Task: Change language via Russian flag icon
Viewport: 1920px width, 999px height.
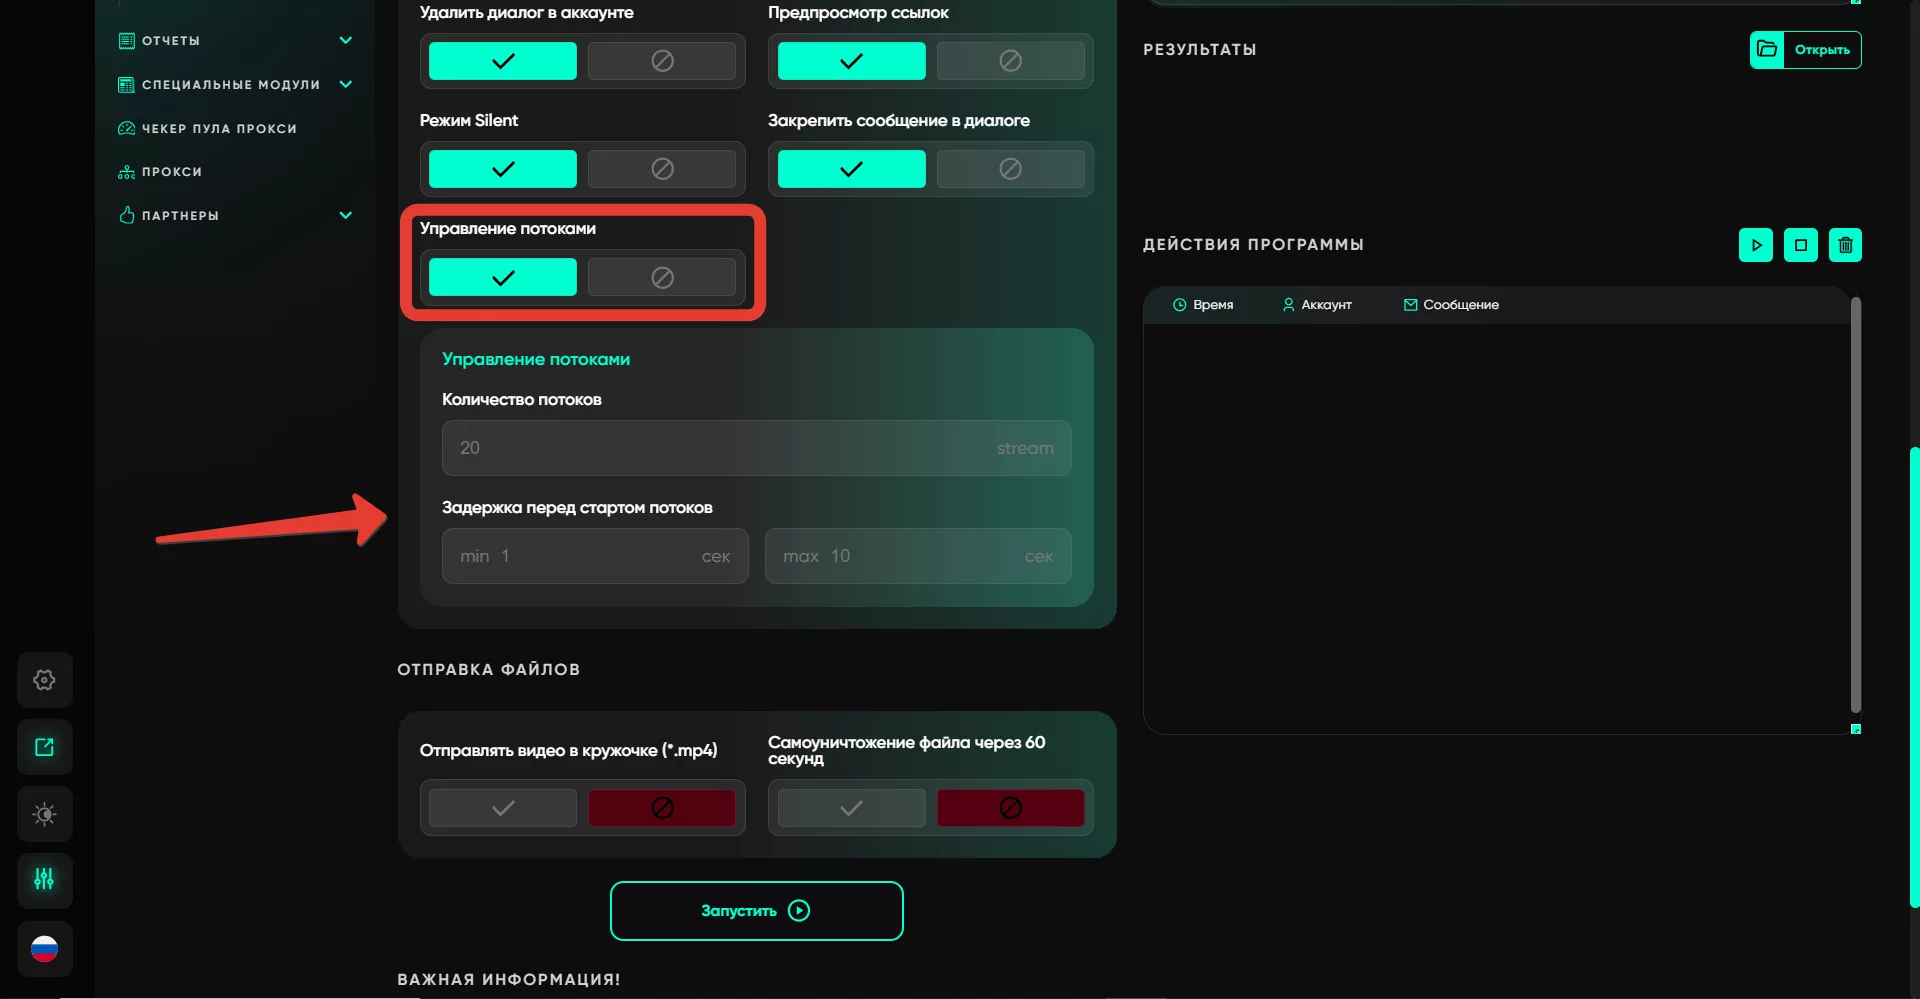Action: coord(44,948)
